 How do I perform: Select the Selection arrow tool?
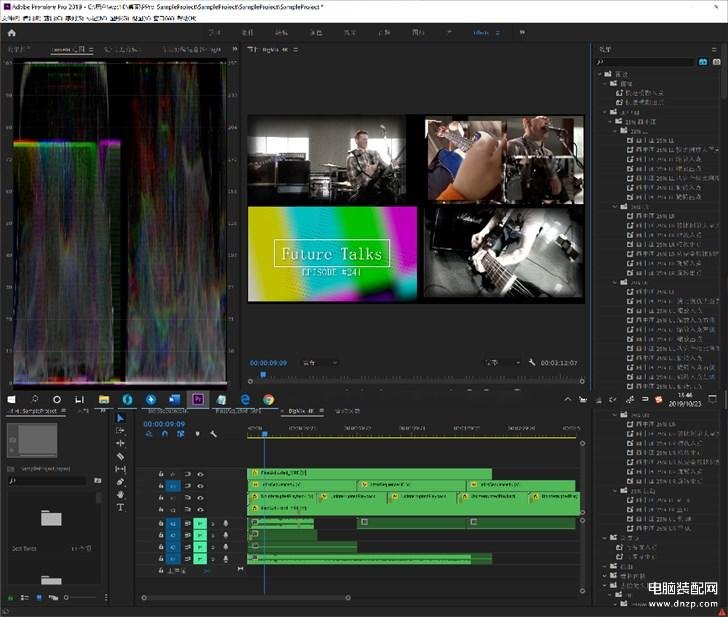[x=121, y=418]
